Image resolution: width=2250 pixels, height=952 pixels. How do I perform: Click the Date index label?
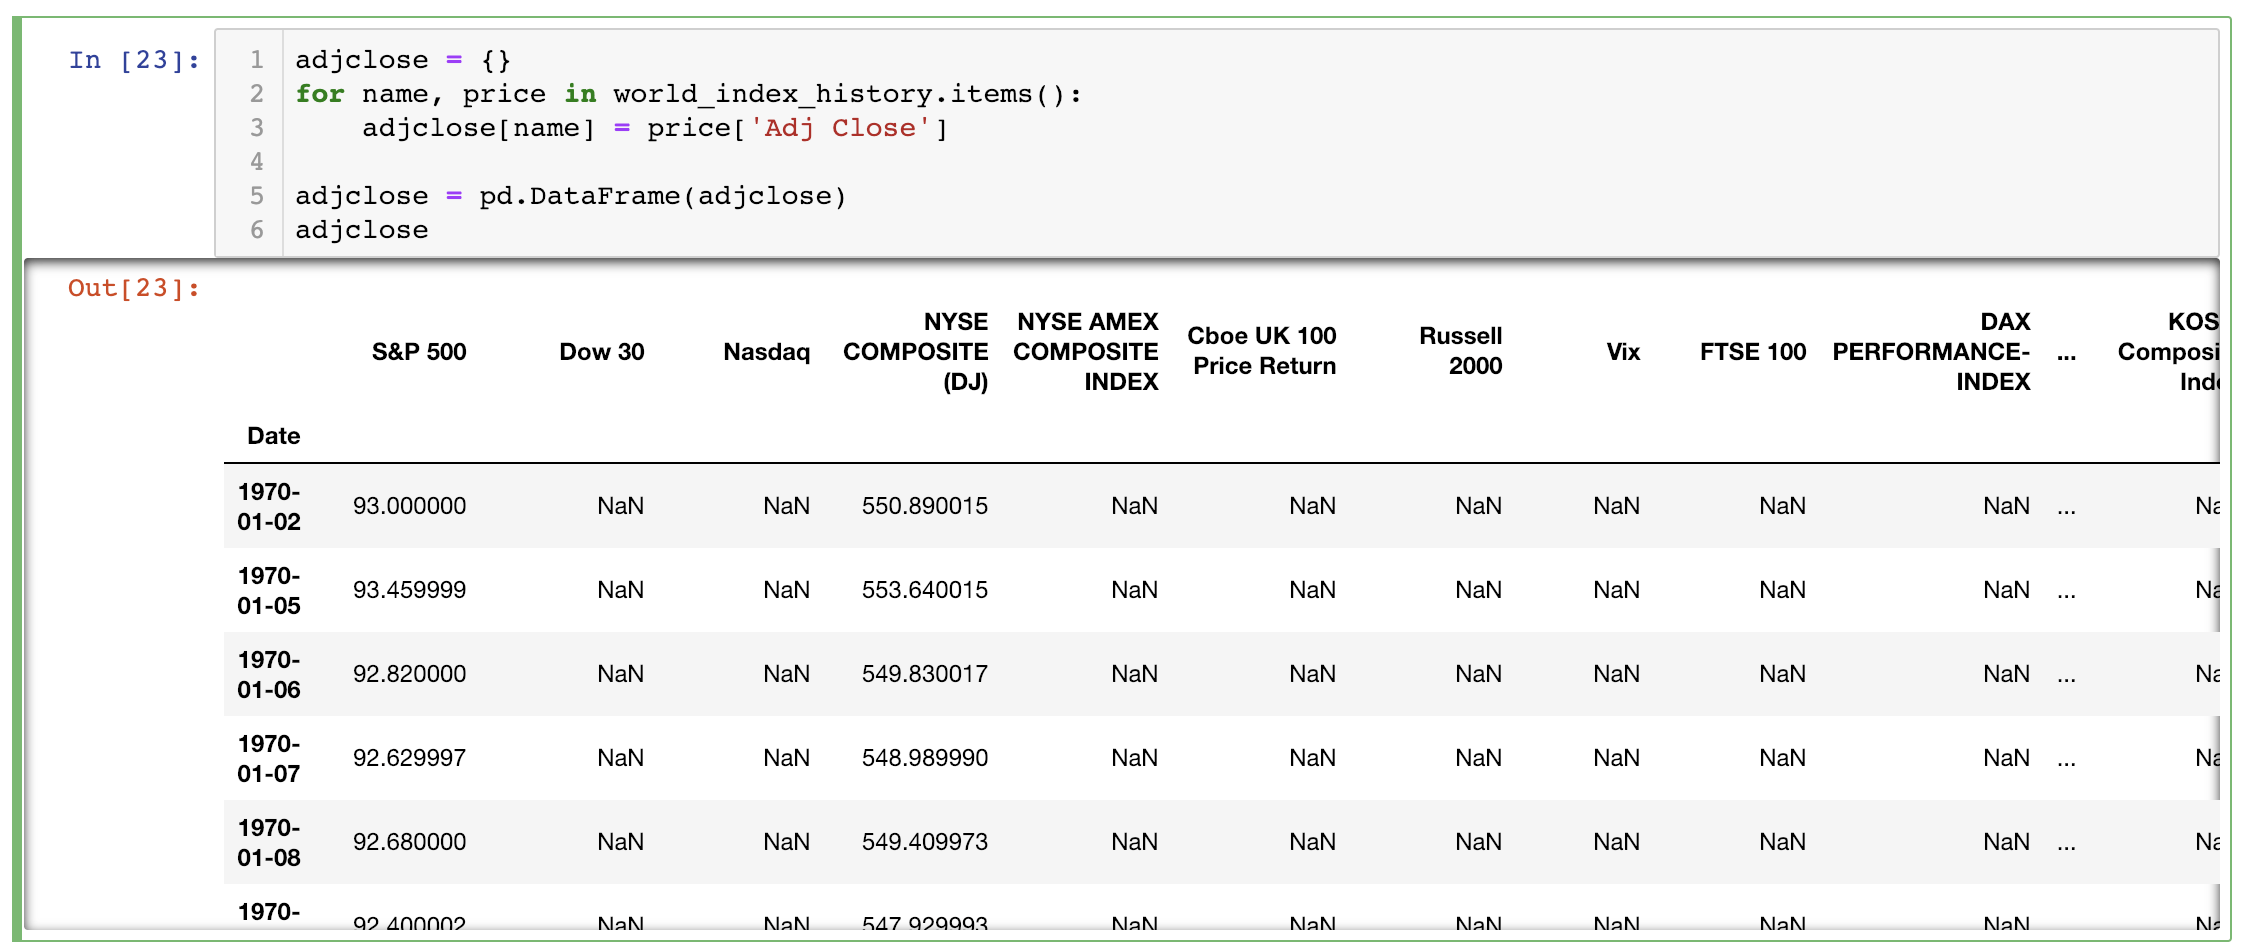[274, 436]
